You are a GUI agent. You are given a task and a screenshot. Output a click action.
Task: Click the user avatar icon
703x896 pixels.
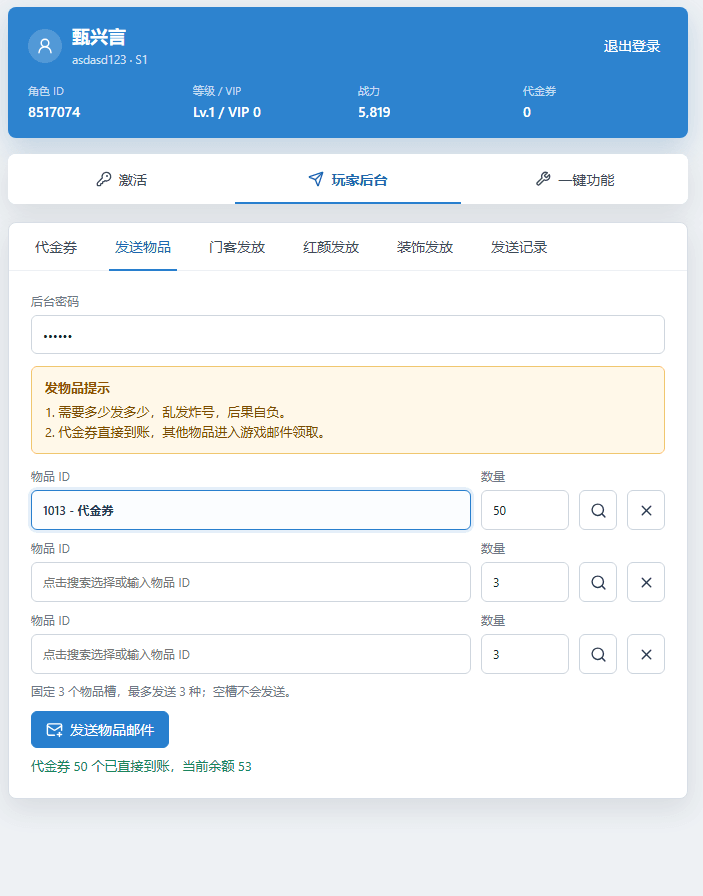pos(45,46)
